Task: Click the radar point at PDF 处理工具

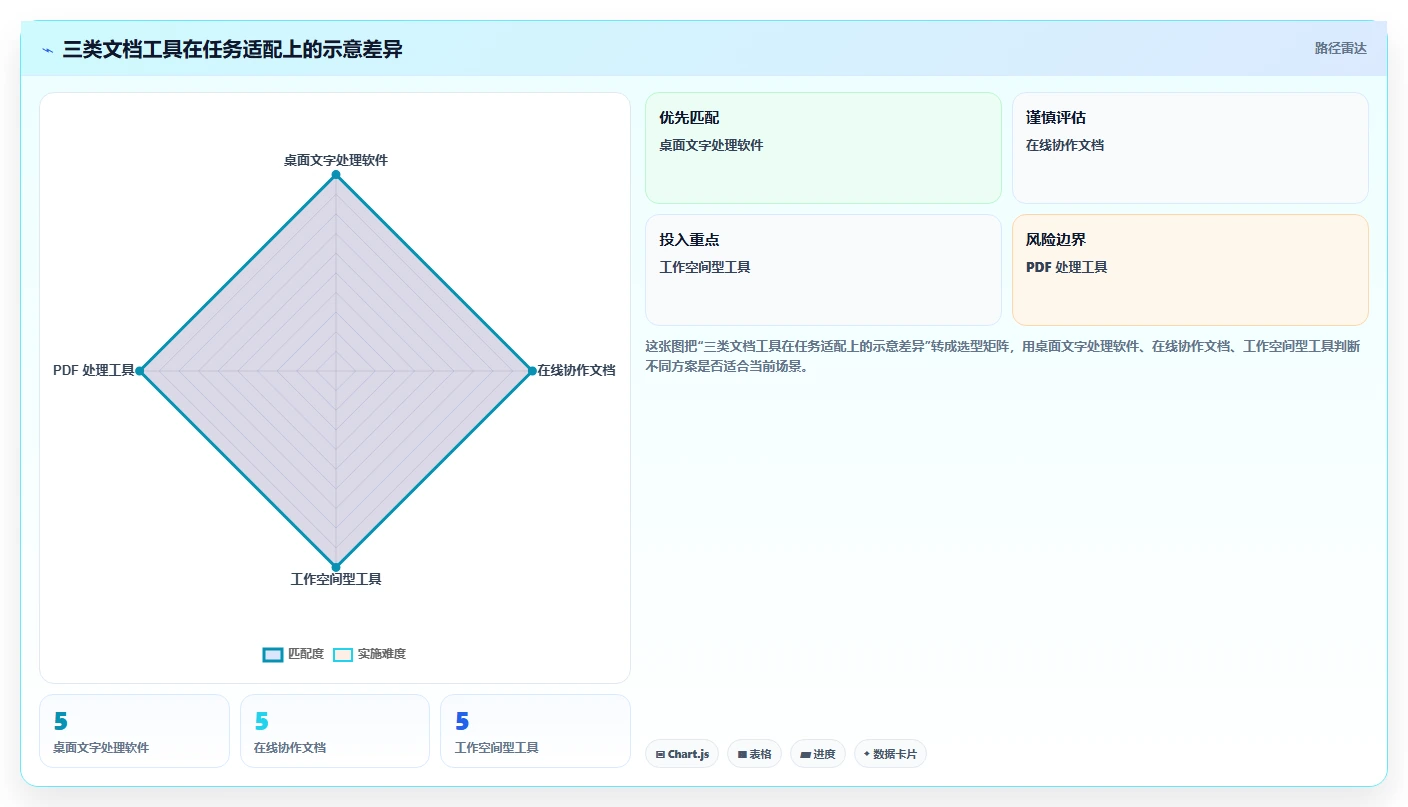Action: pos(140,371)
